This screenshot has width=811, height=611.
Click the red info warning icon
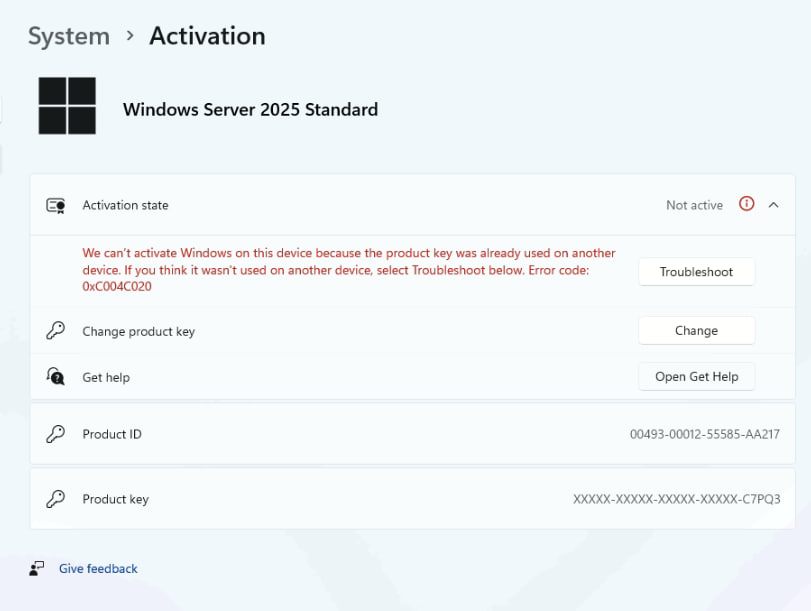point(746,204)
